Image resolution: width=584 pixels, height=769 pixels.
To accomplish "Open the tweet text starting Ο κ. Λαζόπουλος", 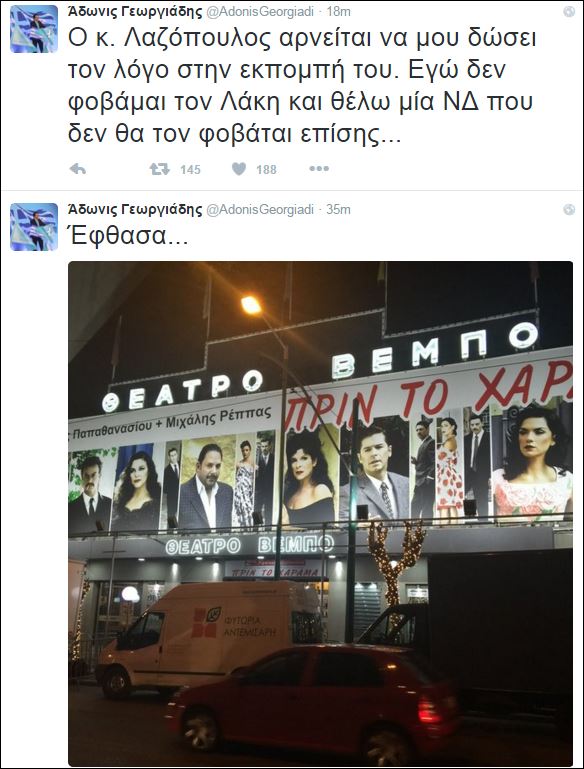I will [302, 85].
